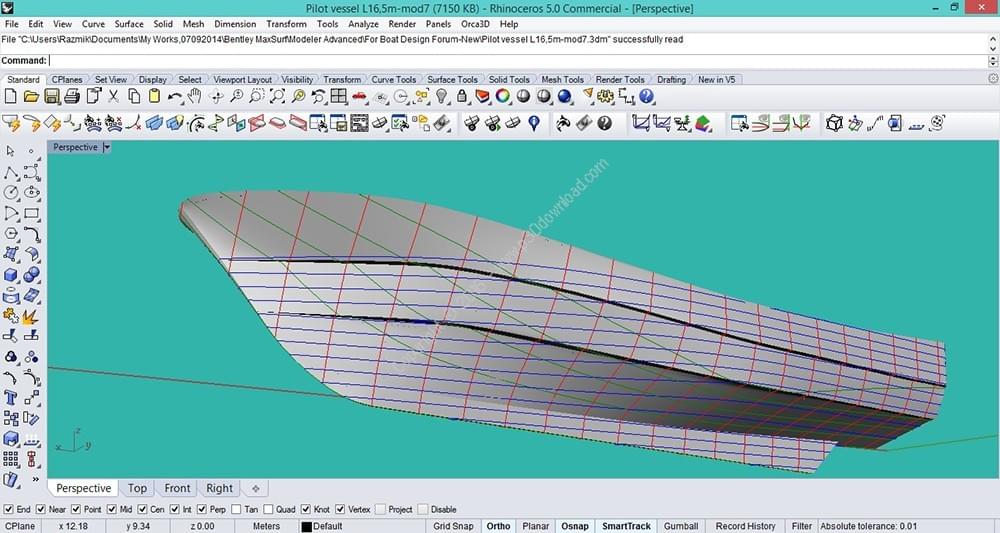Click the light bulb Hide Objects icon
Screen dimensions: 1000x533
click(441, 96)
